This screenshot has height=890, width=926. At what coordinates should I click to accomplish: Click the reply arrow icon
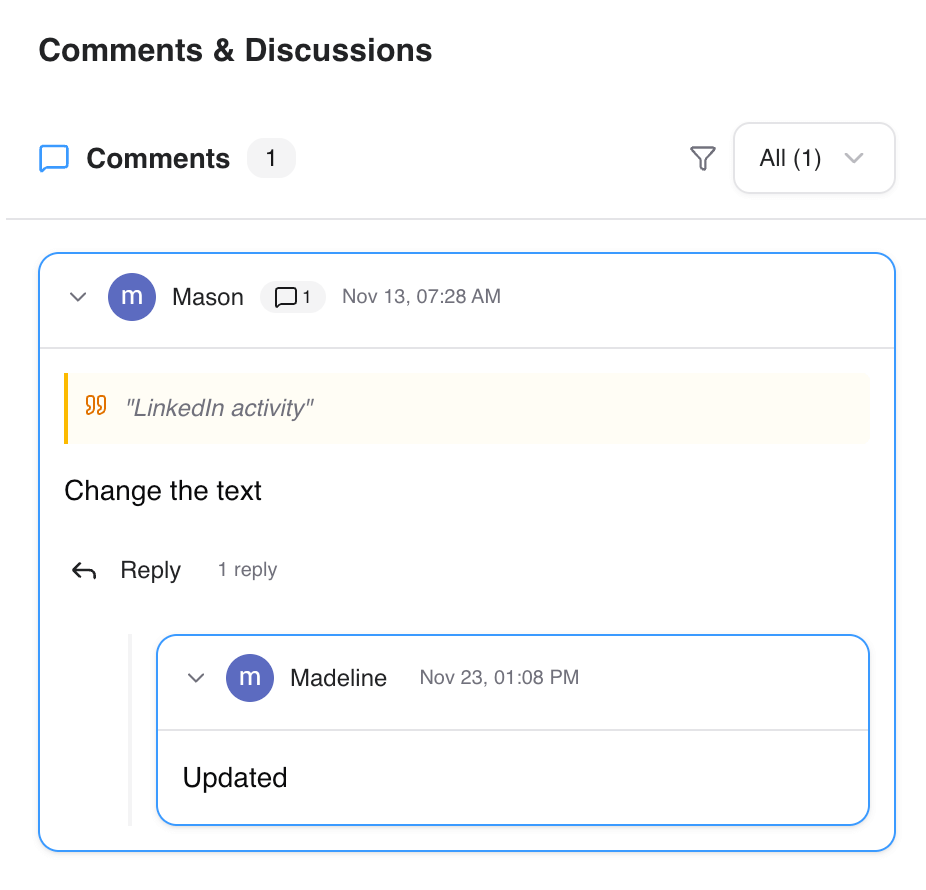pyautogui.click(x=84, y=571)
